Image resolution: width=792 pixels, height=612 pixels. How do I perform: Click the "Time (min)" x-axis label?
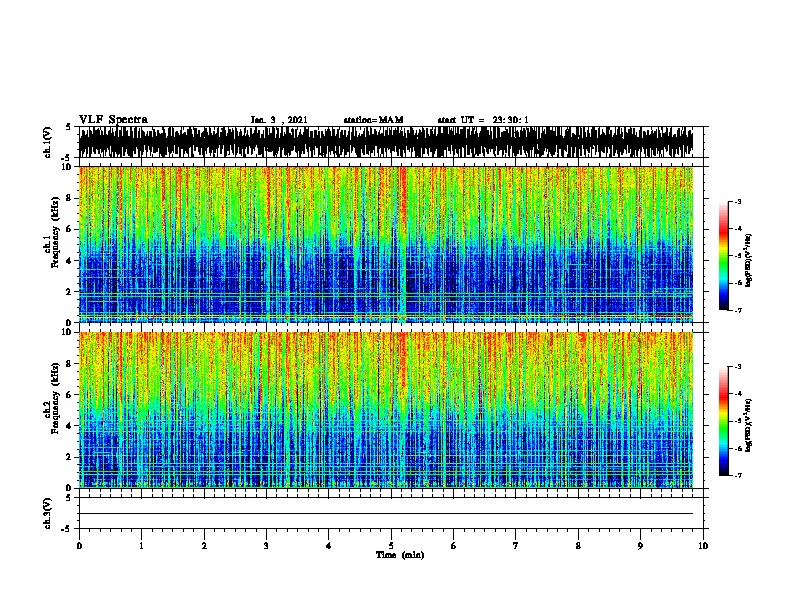pyautogui.click(x=400, y=555)
